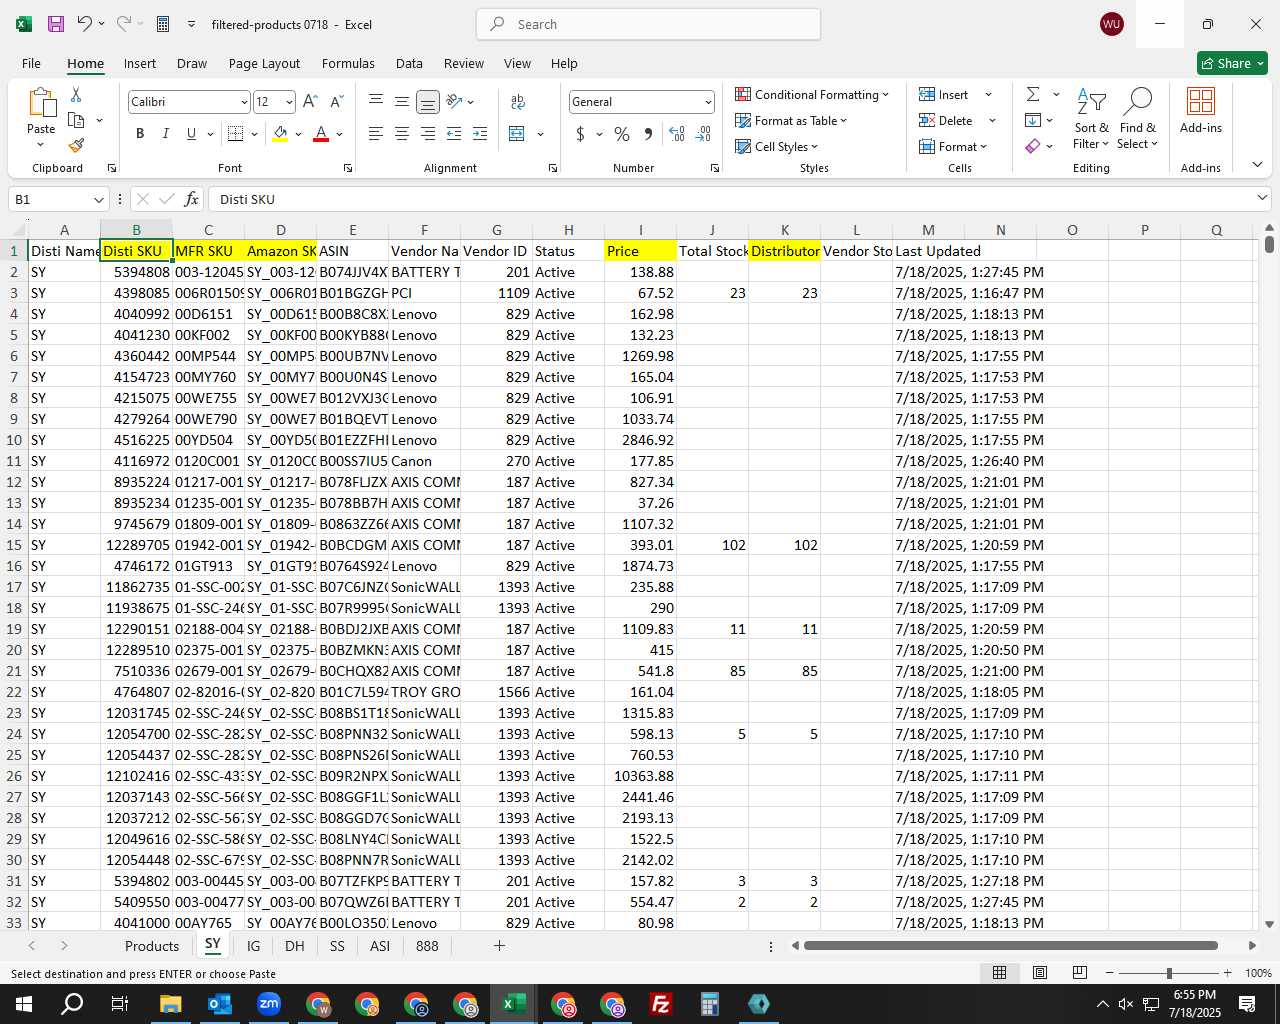Toggle Underline formatting
Viewport: 1280px width, 1024px height.
[x=191, y=133]
